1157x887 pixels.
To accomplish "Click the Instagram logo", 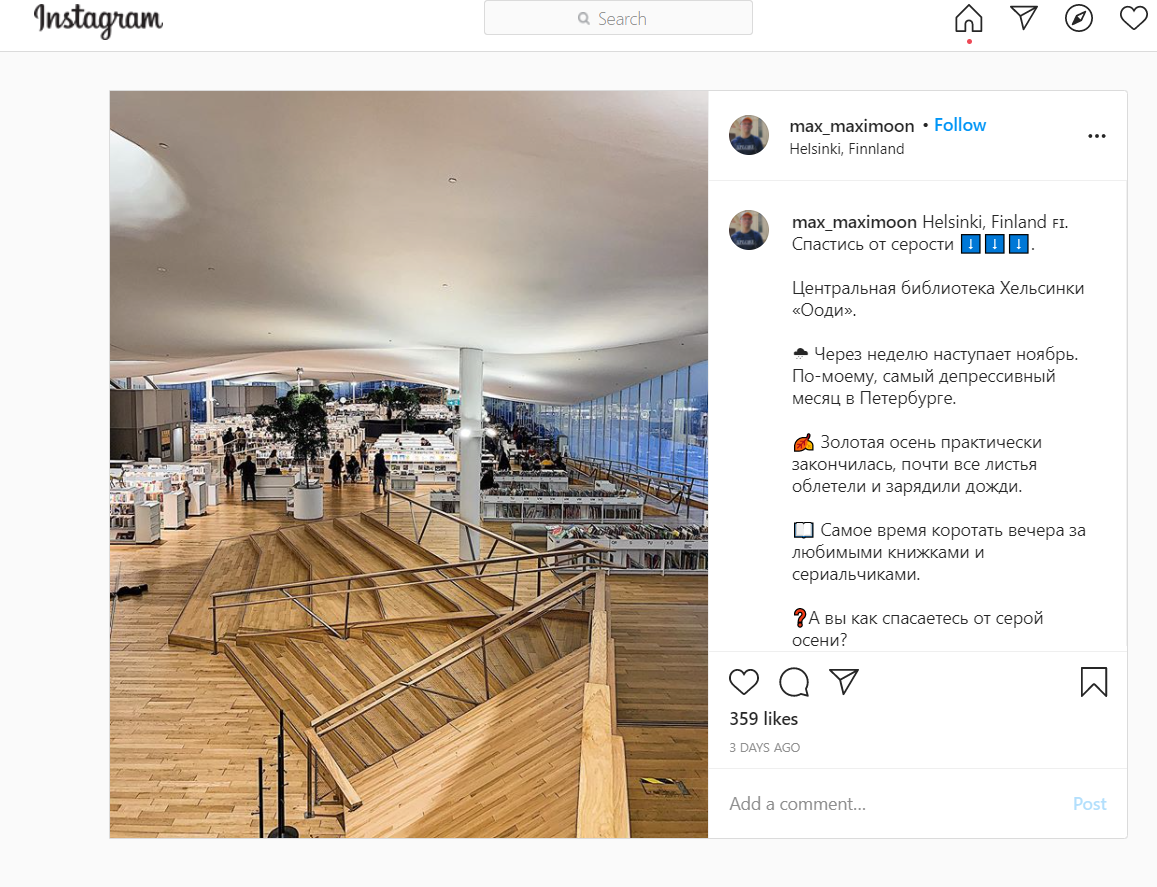I will [98, 20].
